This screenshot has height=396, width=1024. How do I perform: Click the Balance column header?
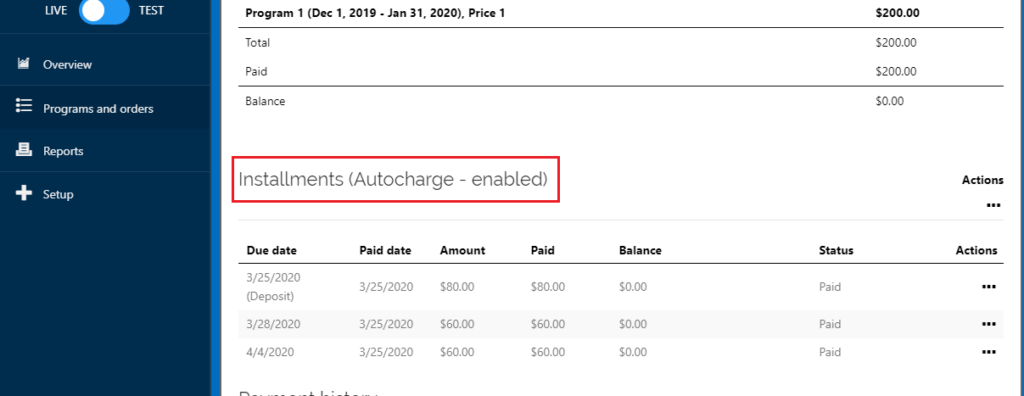click(640, 250)
